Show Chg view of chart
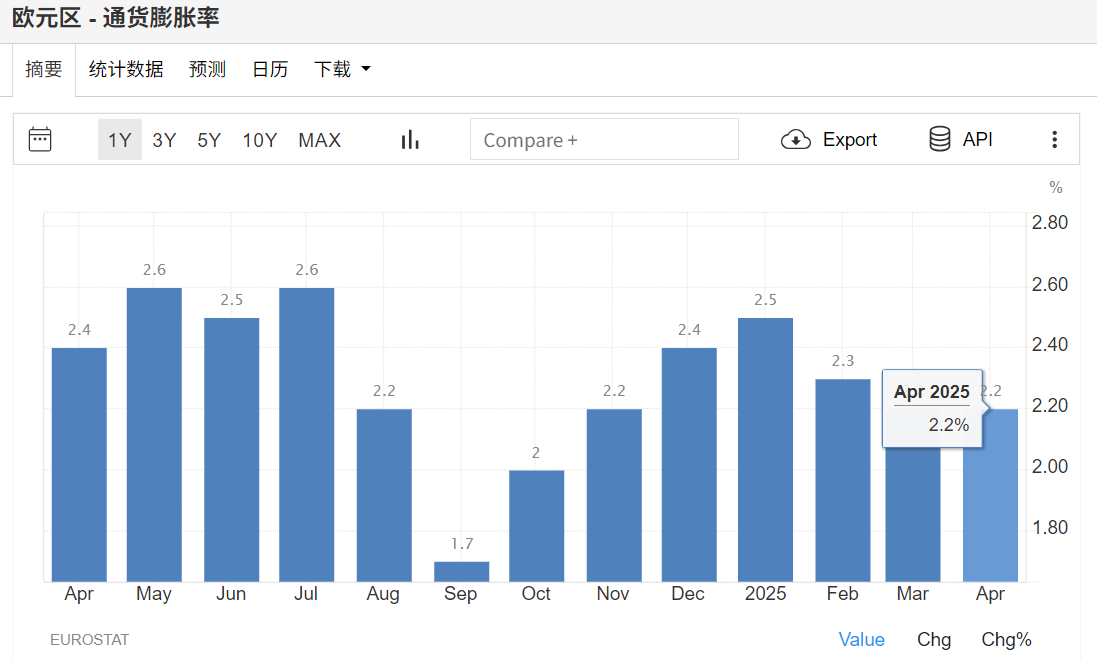1097x659 pixels. 934,639
